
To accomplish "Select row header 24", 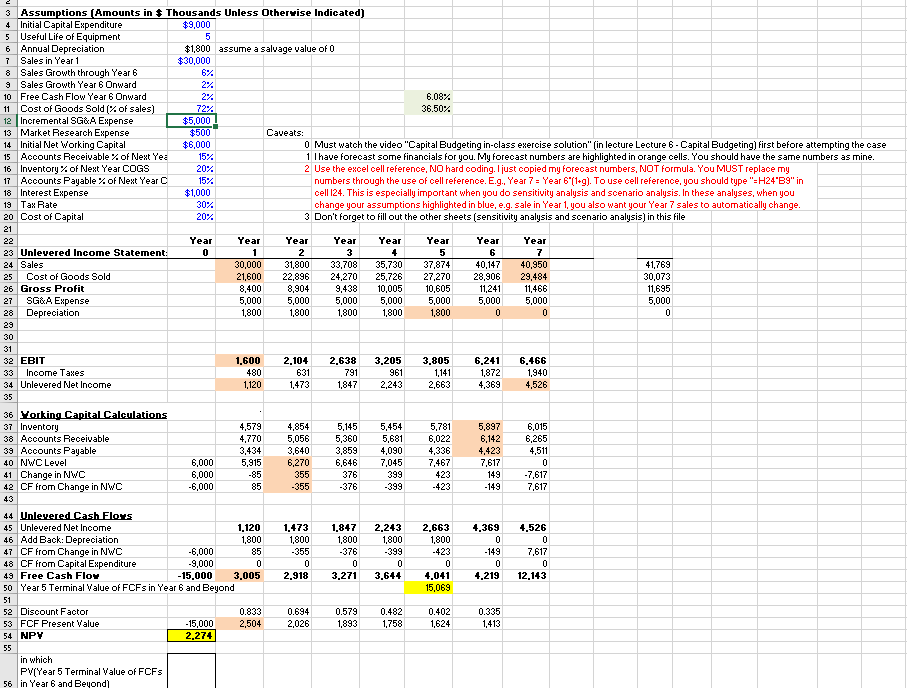I will tap(8, 265).
